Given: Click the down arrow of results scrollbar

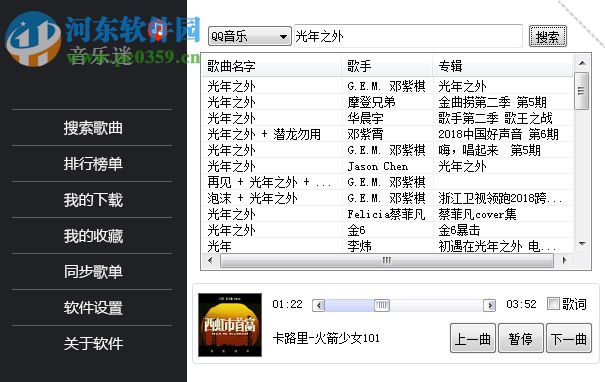Looking at the screenshot, I should click(x=582, y=244).
